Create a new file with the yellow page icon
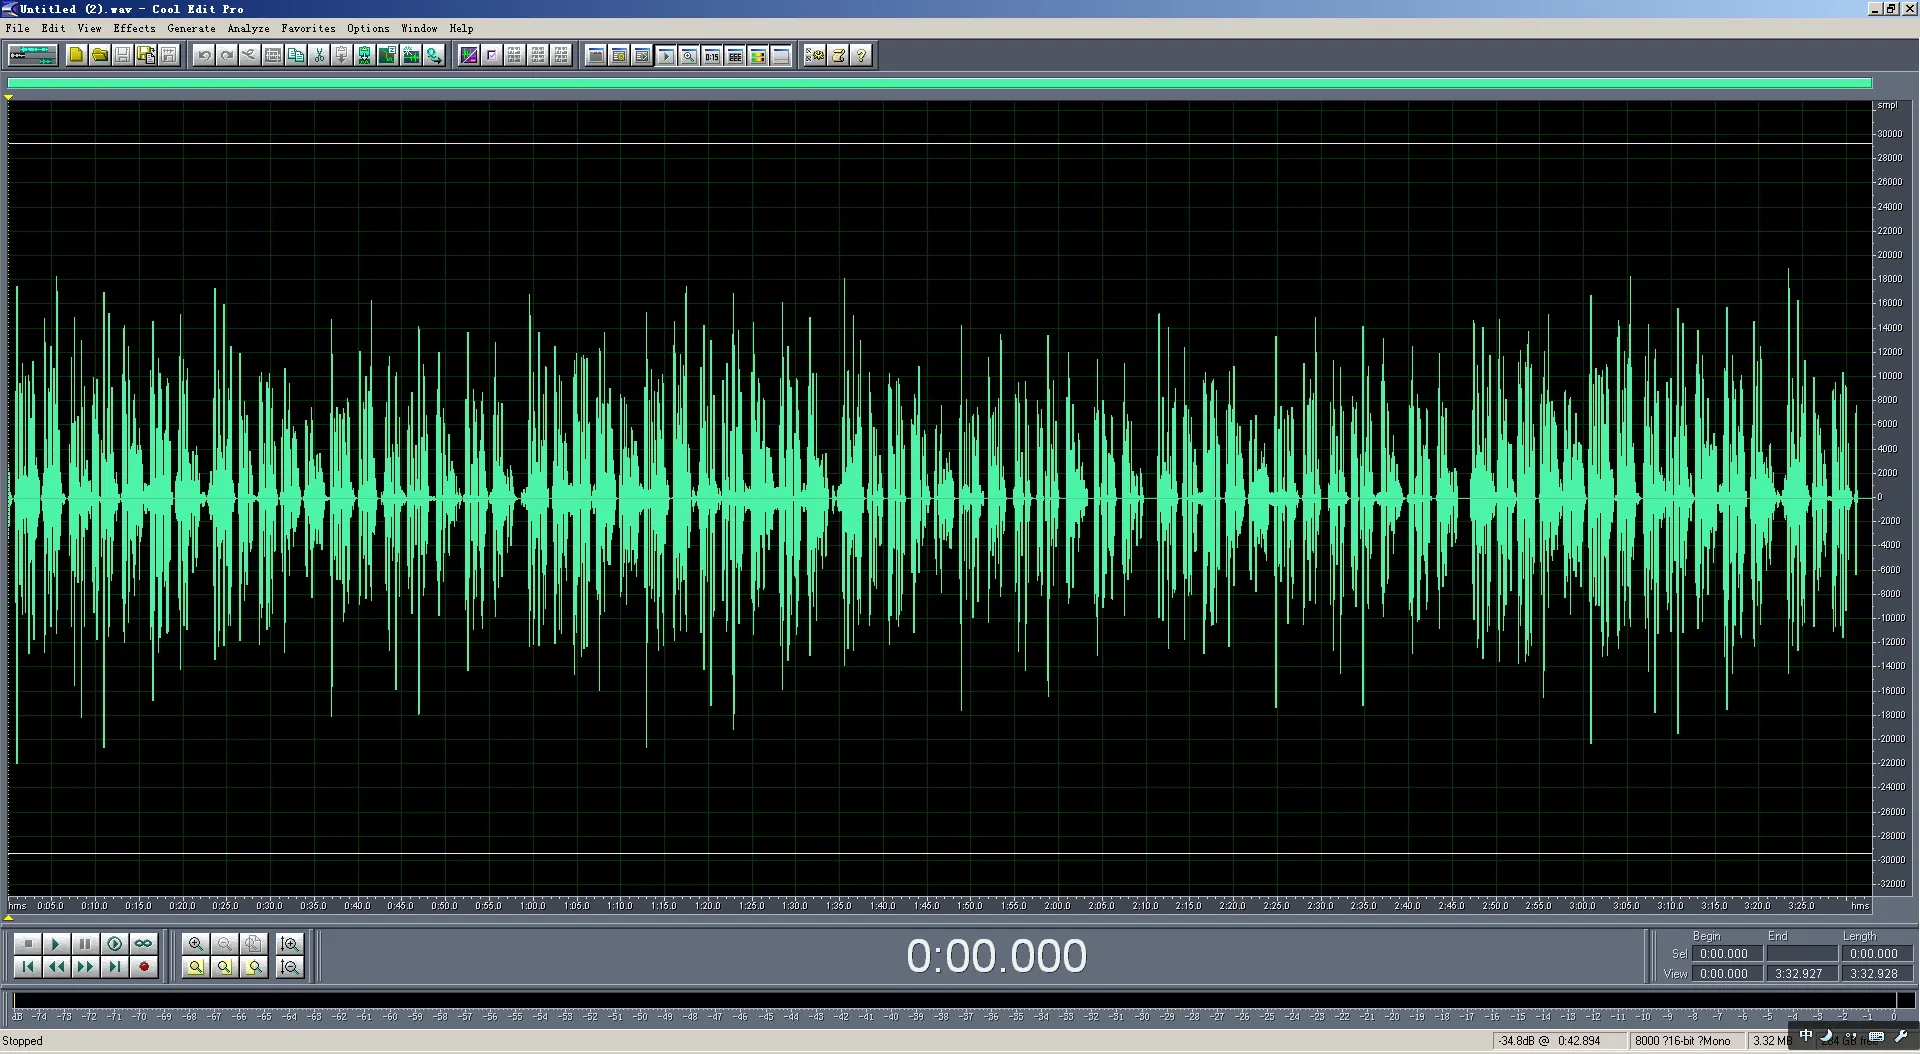 [x=76, y=55]
